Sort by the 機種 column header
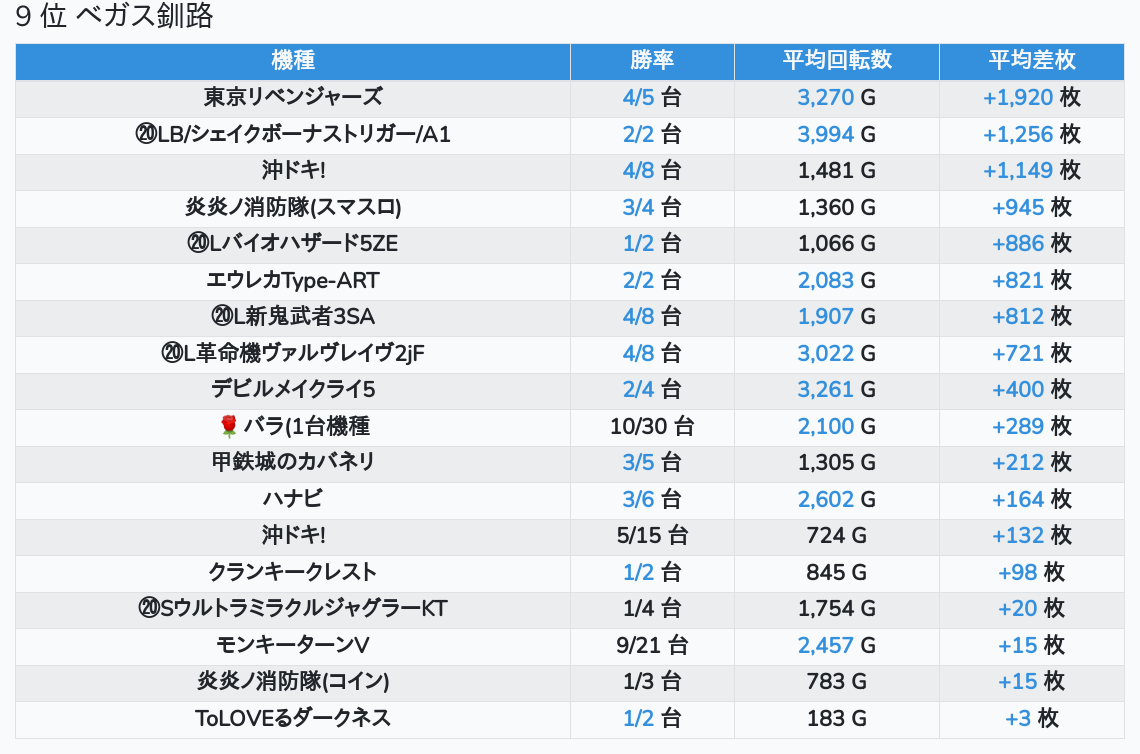Screen dimensions: 1140x754 point(293,61)
